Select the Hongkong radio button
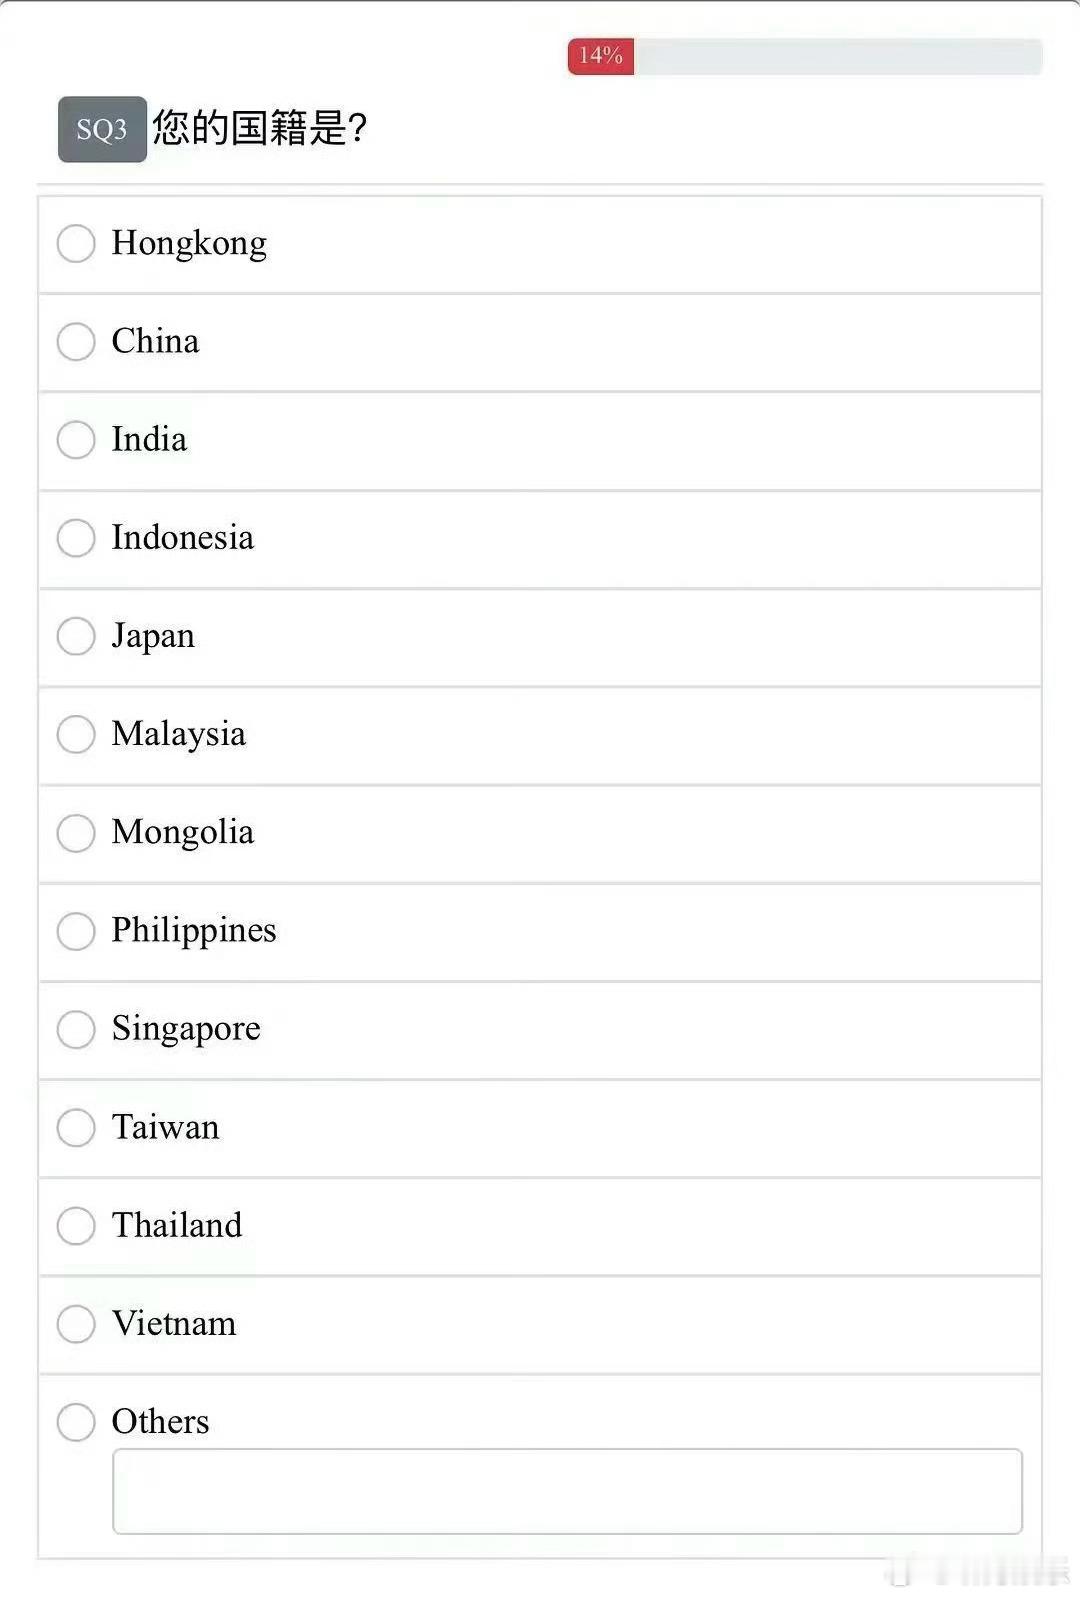This screenshot has height=1597, width=1080. (x=76, y=243)
